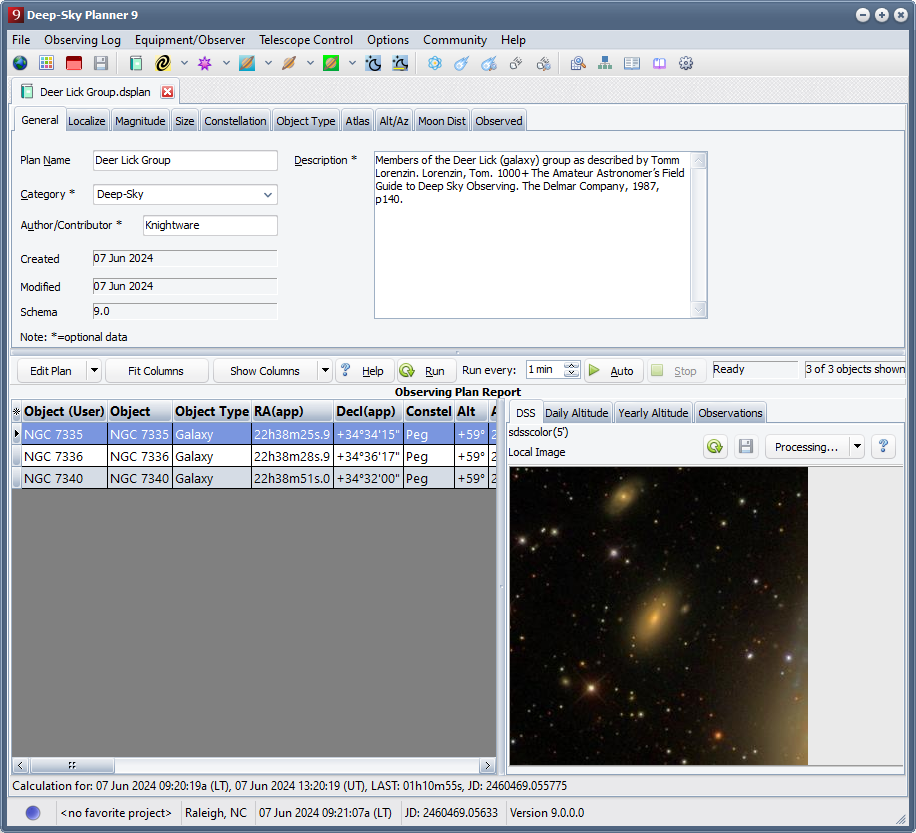Switch to the Yearly Altitude tab
The image size is (916, 833).
coord(653,413)
